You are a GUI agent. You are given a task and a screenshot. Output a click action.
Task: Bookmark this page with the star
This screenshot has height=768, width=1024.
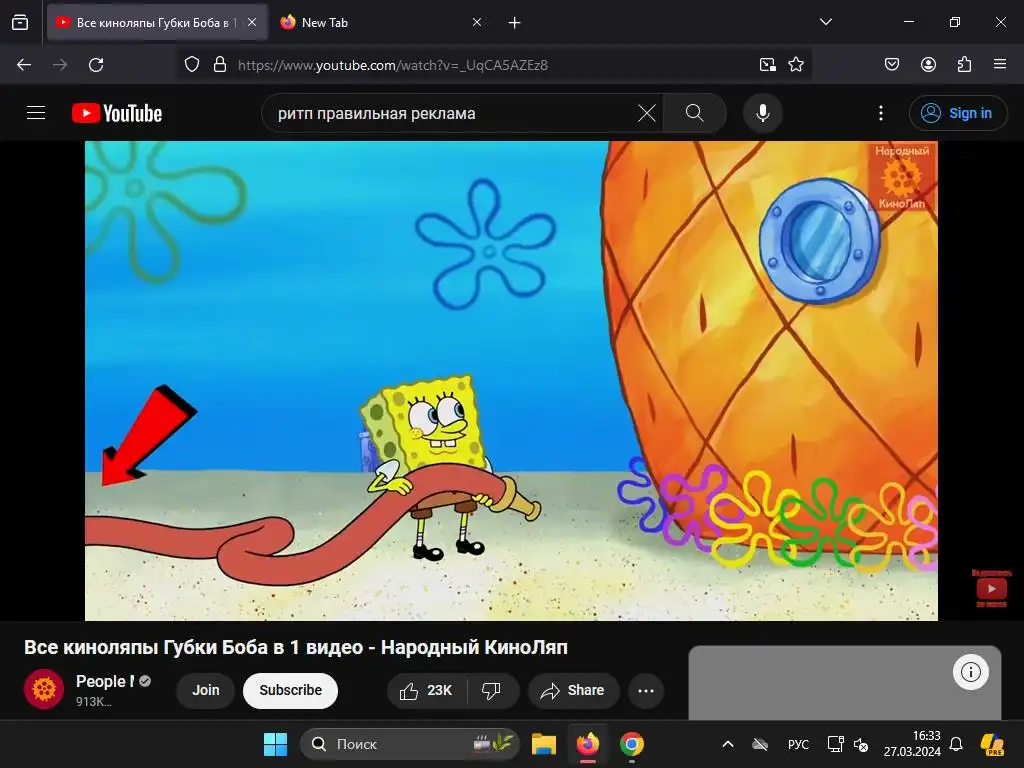795,65
